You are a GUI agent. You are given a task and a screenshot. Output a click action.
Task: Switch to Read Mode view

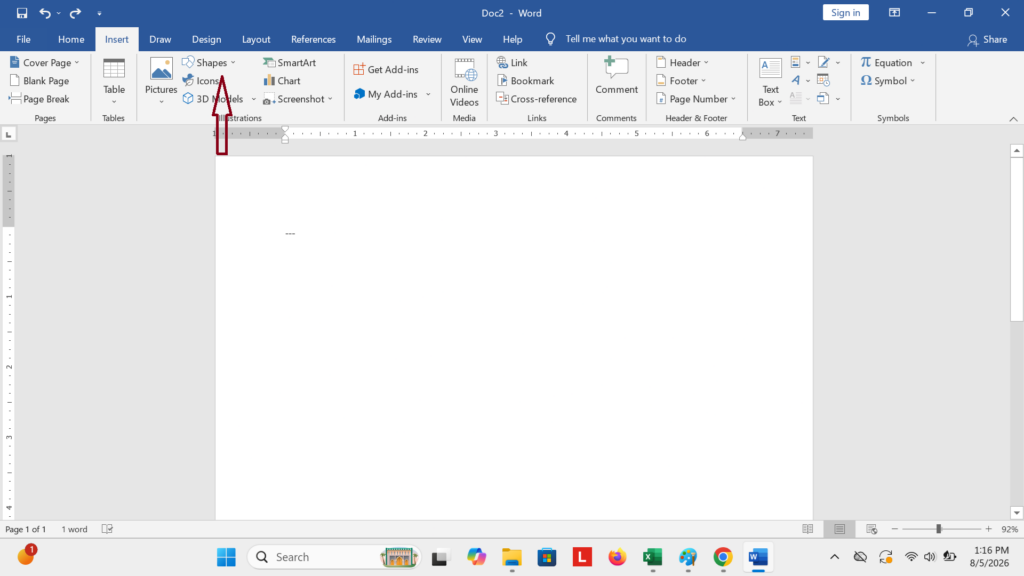pyautogui.click(x=808, y=529)
